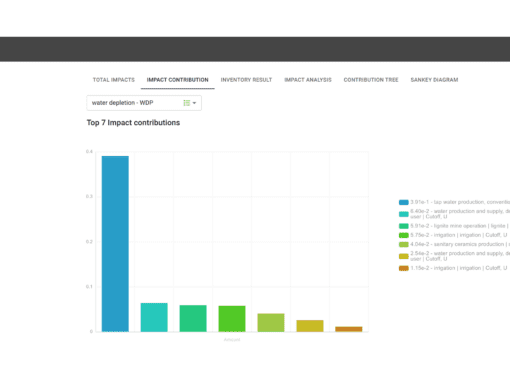510x382 pixels.
Task: Switch to Inventory Result tab
Action: [x=246, y=80]
